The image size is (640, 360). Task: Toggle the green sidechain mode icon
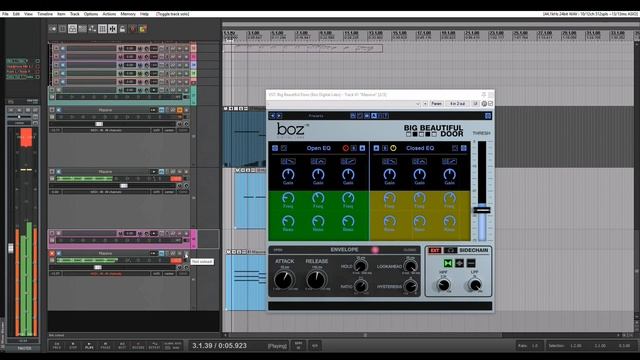(448, 263)
